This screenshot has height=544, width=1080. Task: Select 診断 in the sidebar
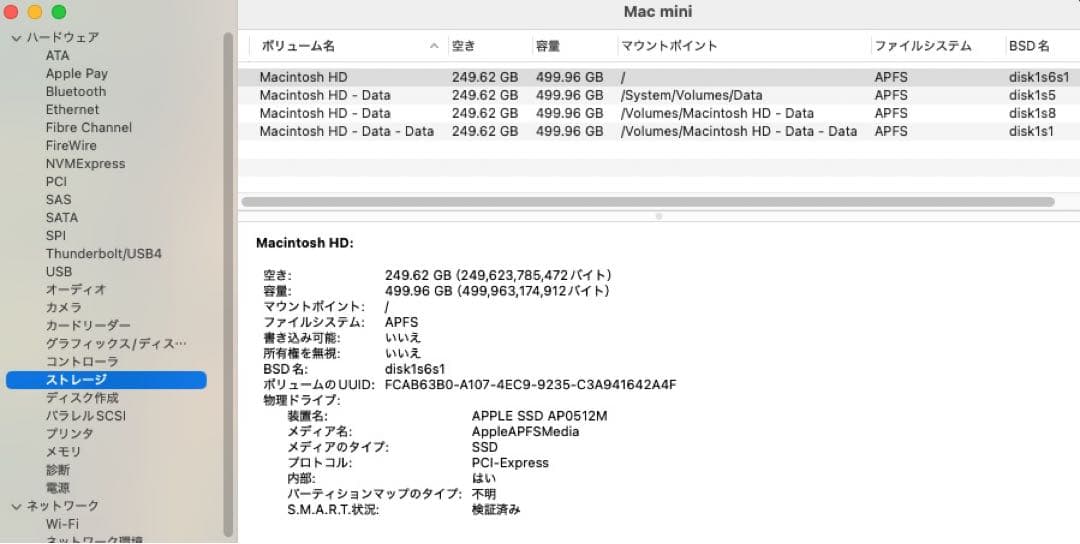pyautogui.click(x=58, y=470)
